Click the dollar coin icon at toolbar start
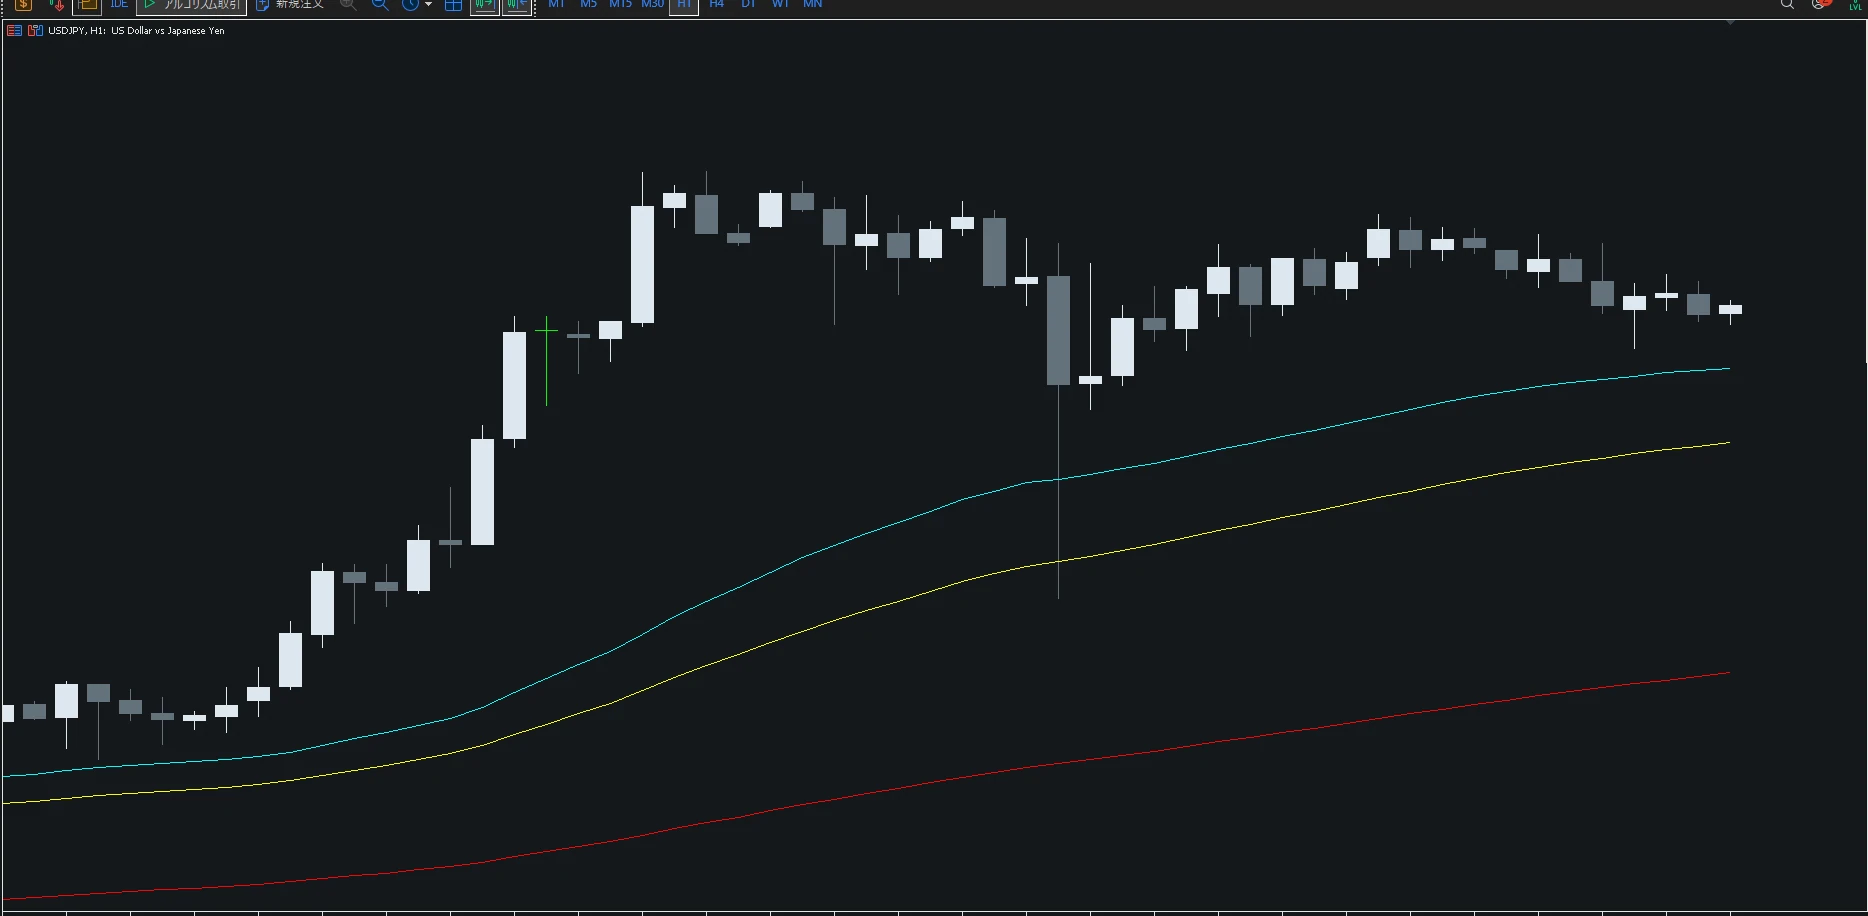 23,5
